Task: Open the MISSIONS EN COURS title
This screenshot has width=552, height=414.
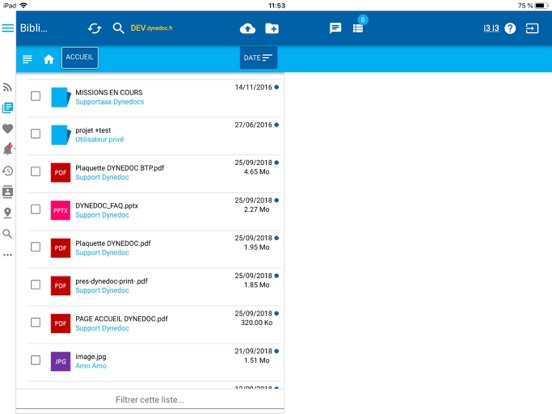Action: [x=109, y=92]
